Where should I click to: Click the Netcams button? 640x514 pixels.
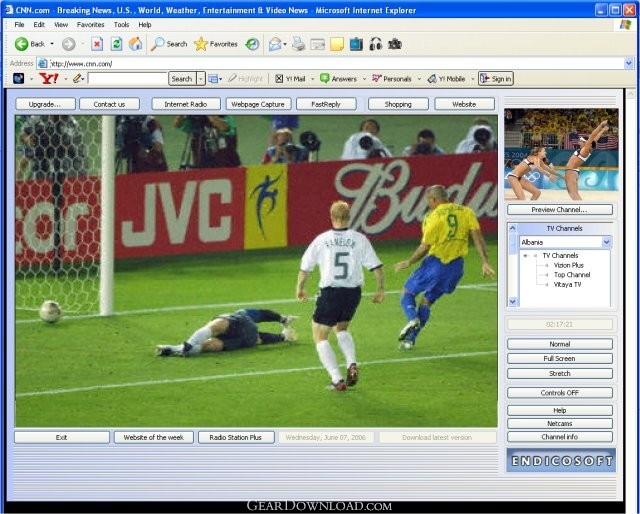(x=560, y=423)
